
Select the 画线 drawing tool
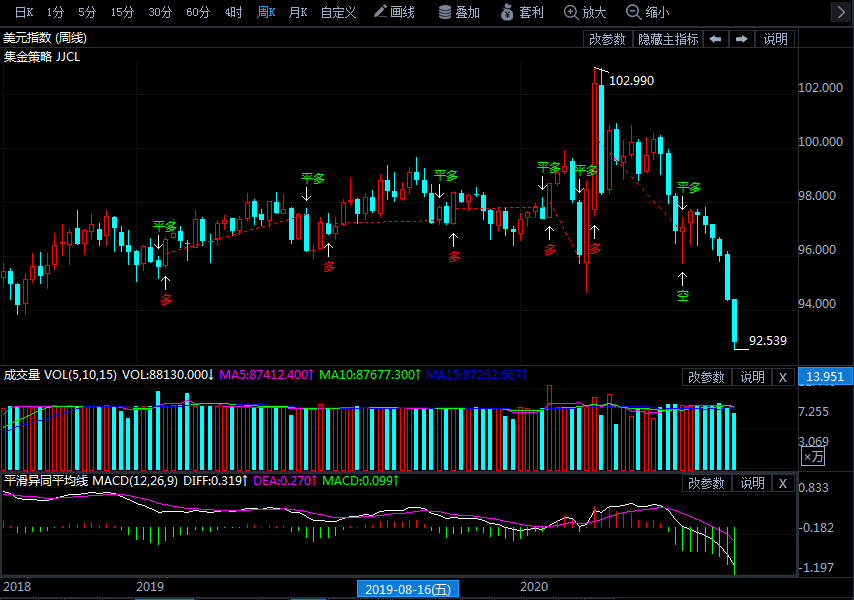point(394,12)
